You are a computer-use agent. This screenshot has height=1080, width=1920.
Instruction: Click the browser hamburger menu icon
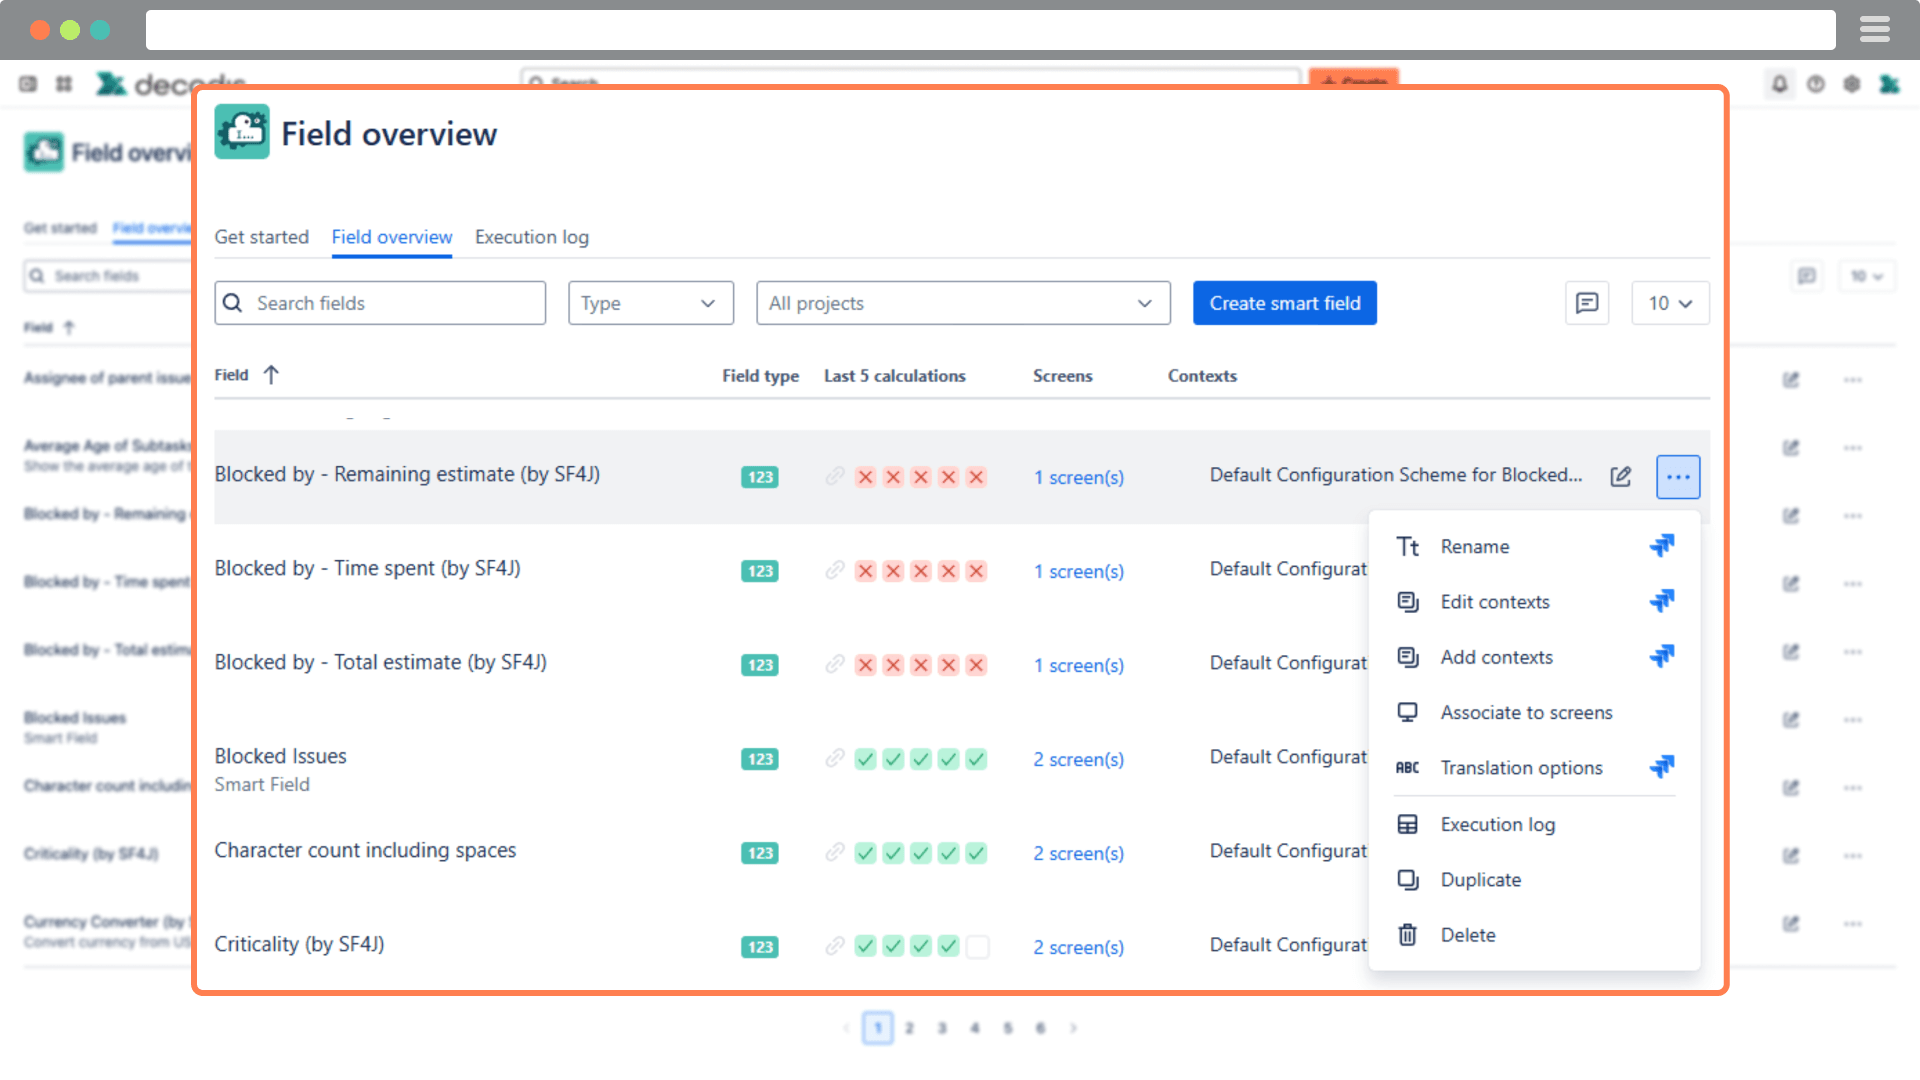click(x=1874, y=30)
